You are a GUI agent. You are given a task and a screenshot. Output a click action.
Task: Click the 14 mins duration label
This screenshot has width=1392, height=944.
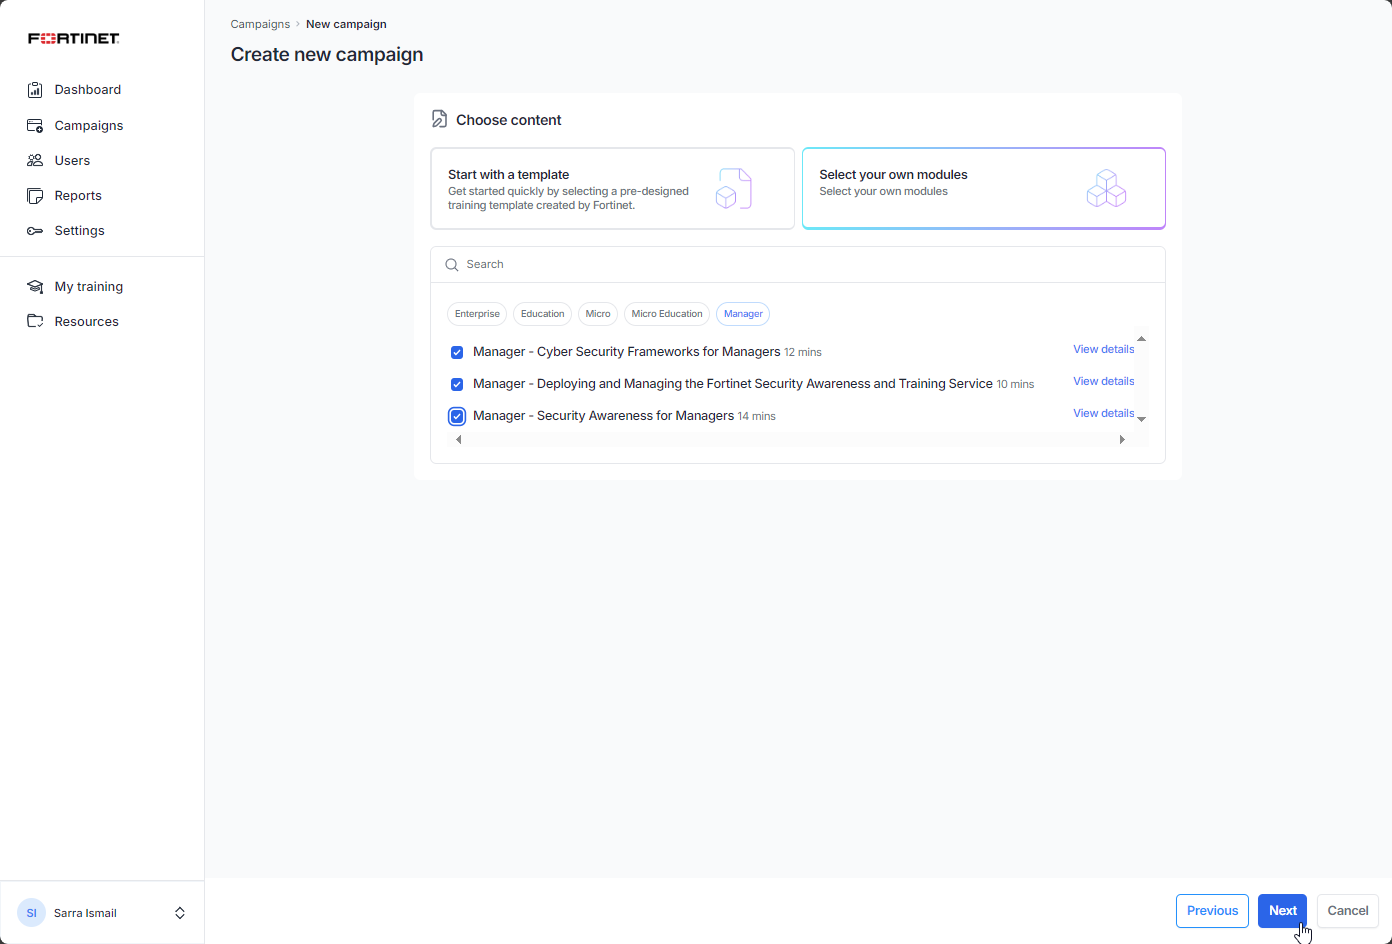tap(756, 417)
